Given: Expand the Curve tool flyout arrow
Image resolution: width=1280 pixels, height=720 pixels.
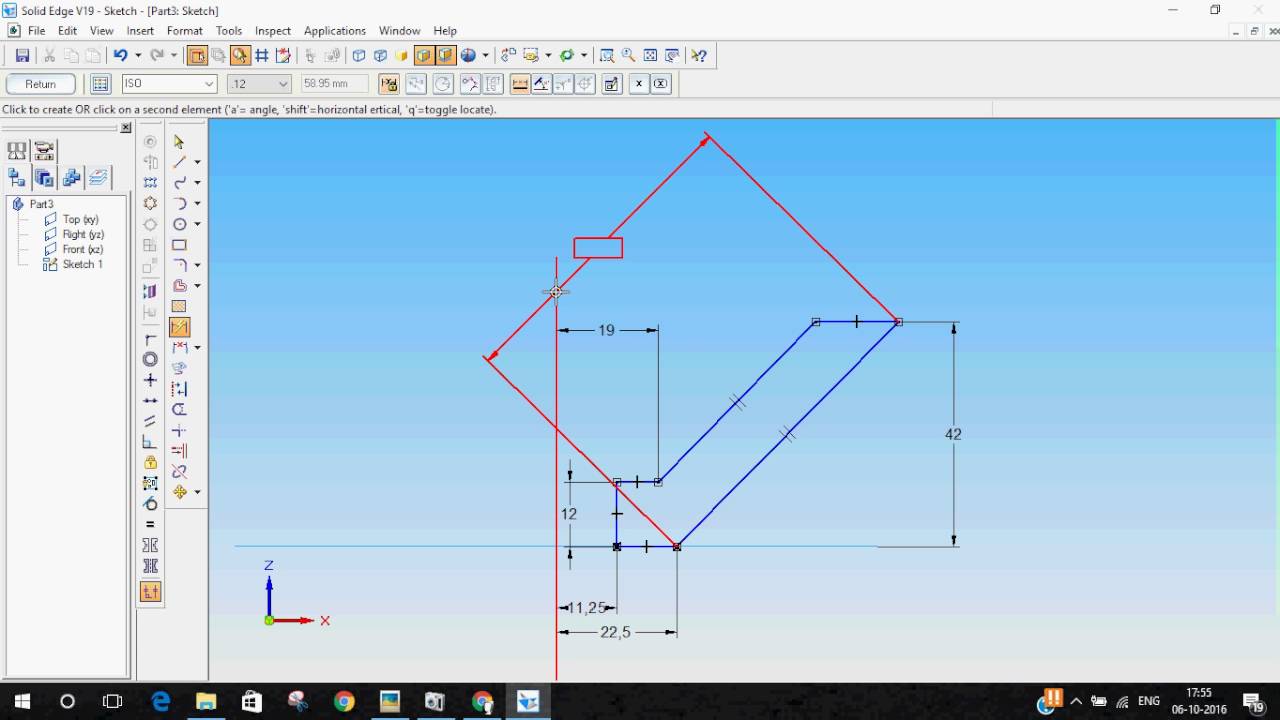Looking at the screenshot, I should pyautogui.click(x=197, y=183).
